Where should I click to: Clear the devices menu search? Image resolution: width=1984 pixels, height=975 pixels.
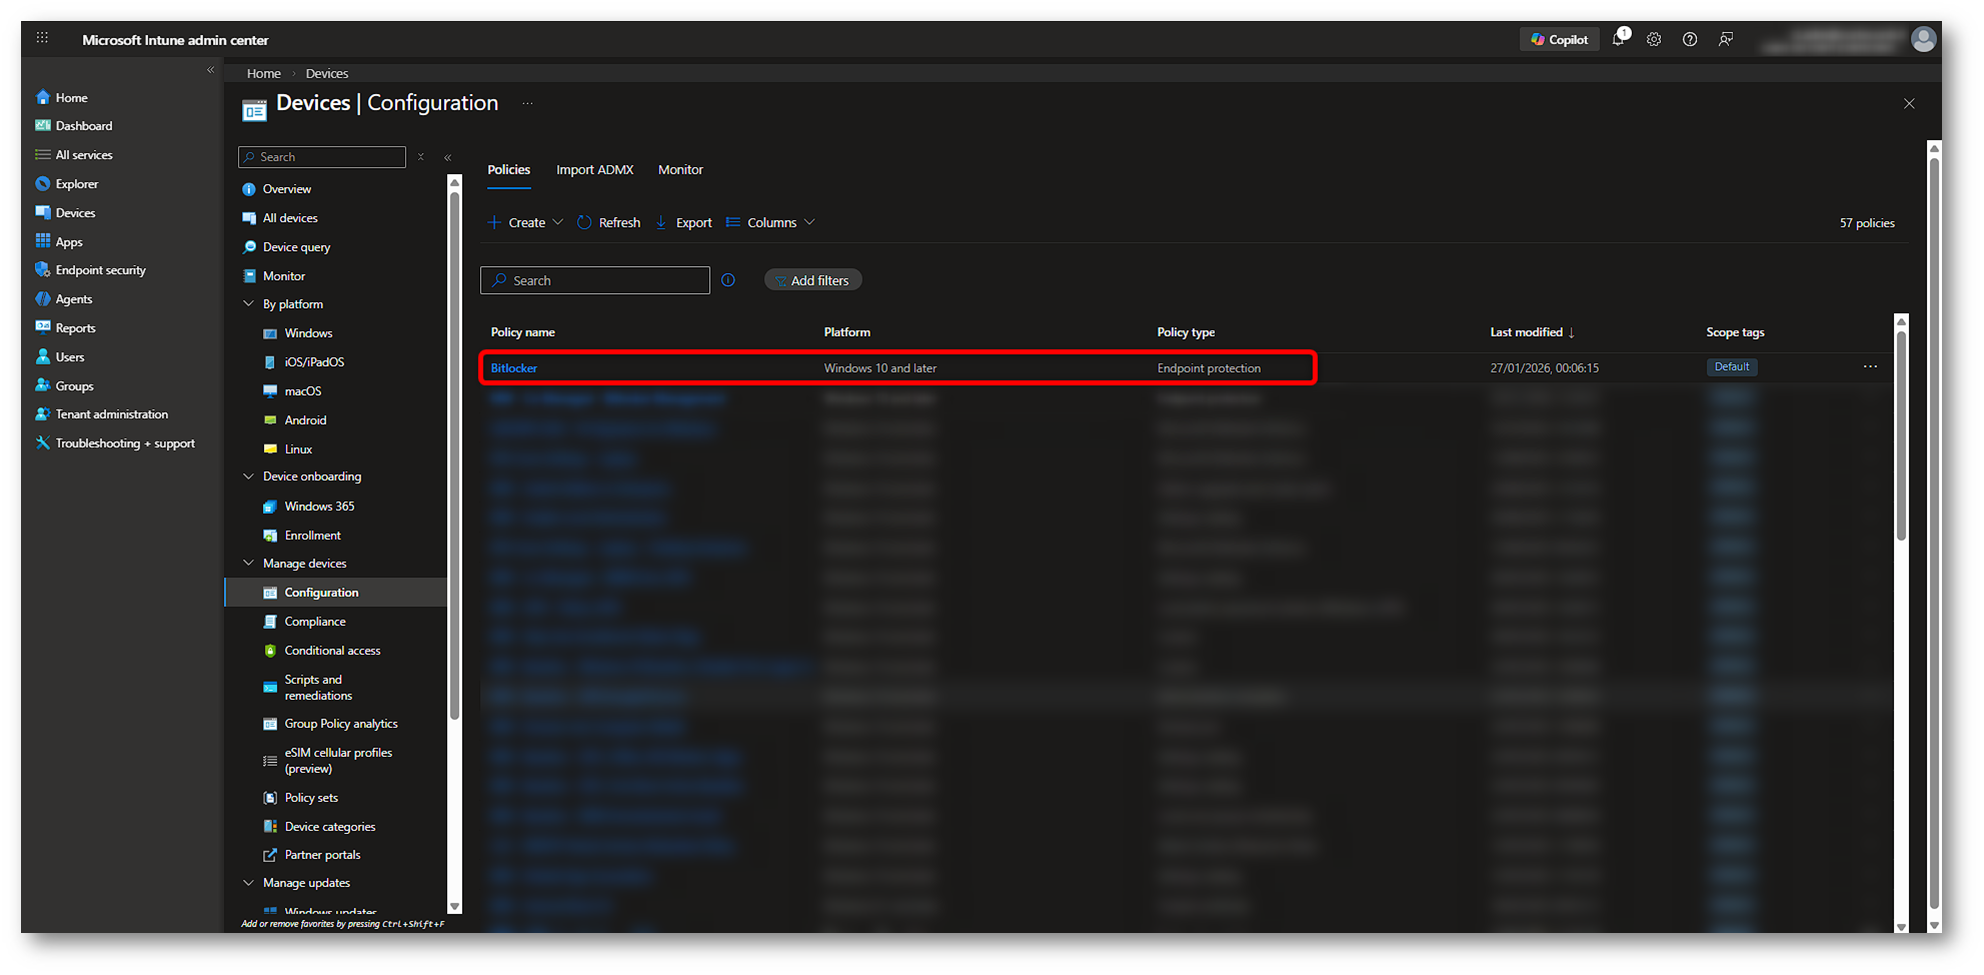421,157
